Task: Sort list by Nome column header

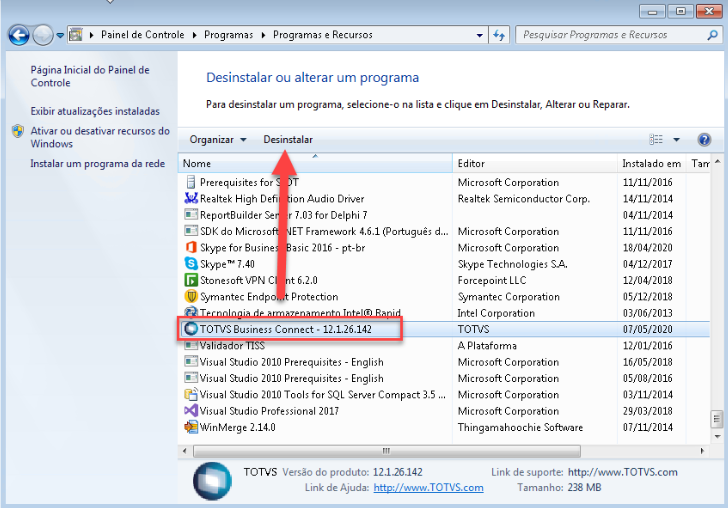Action: click(x=315, y=163)
